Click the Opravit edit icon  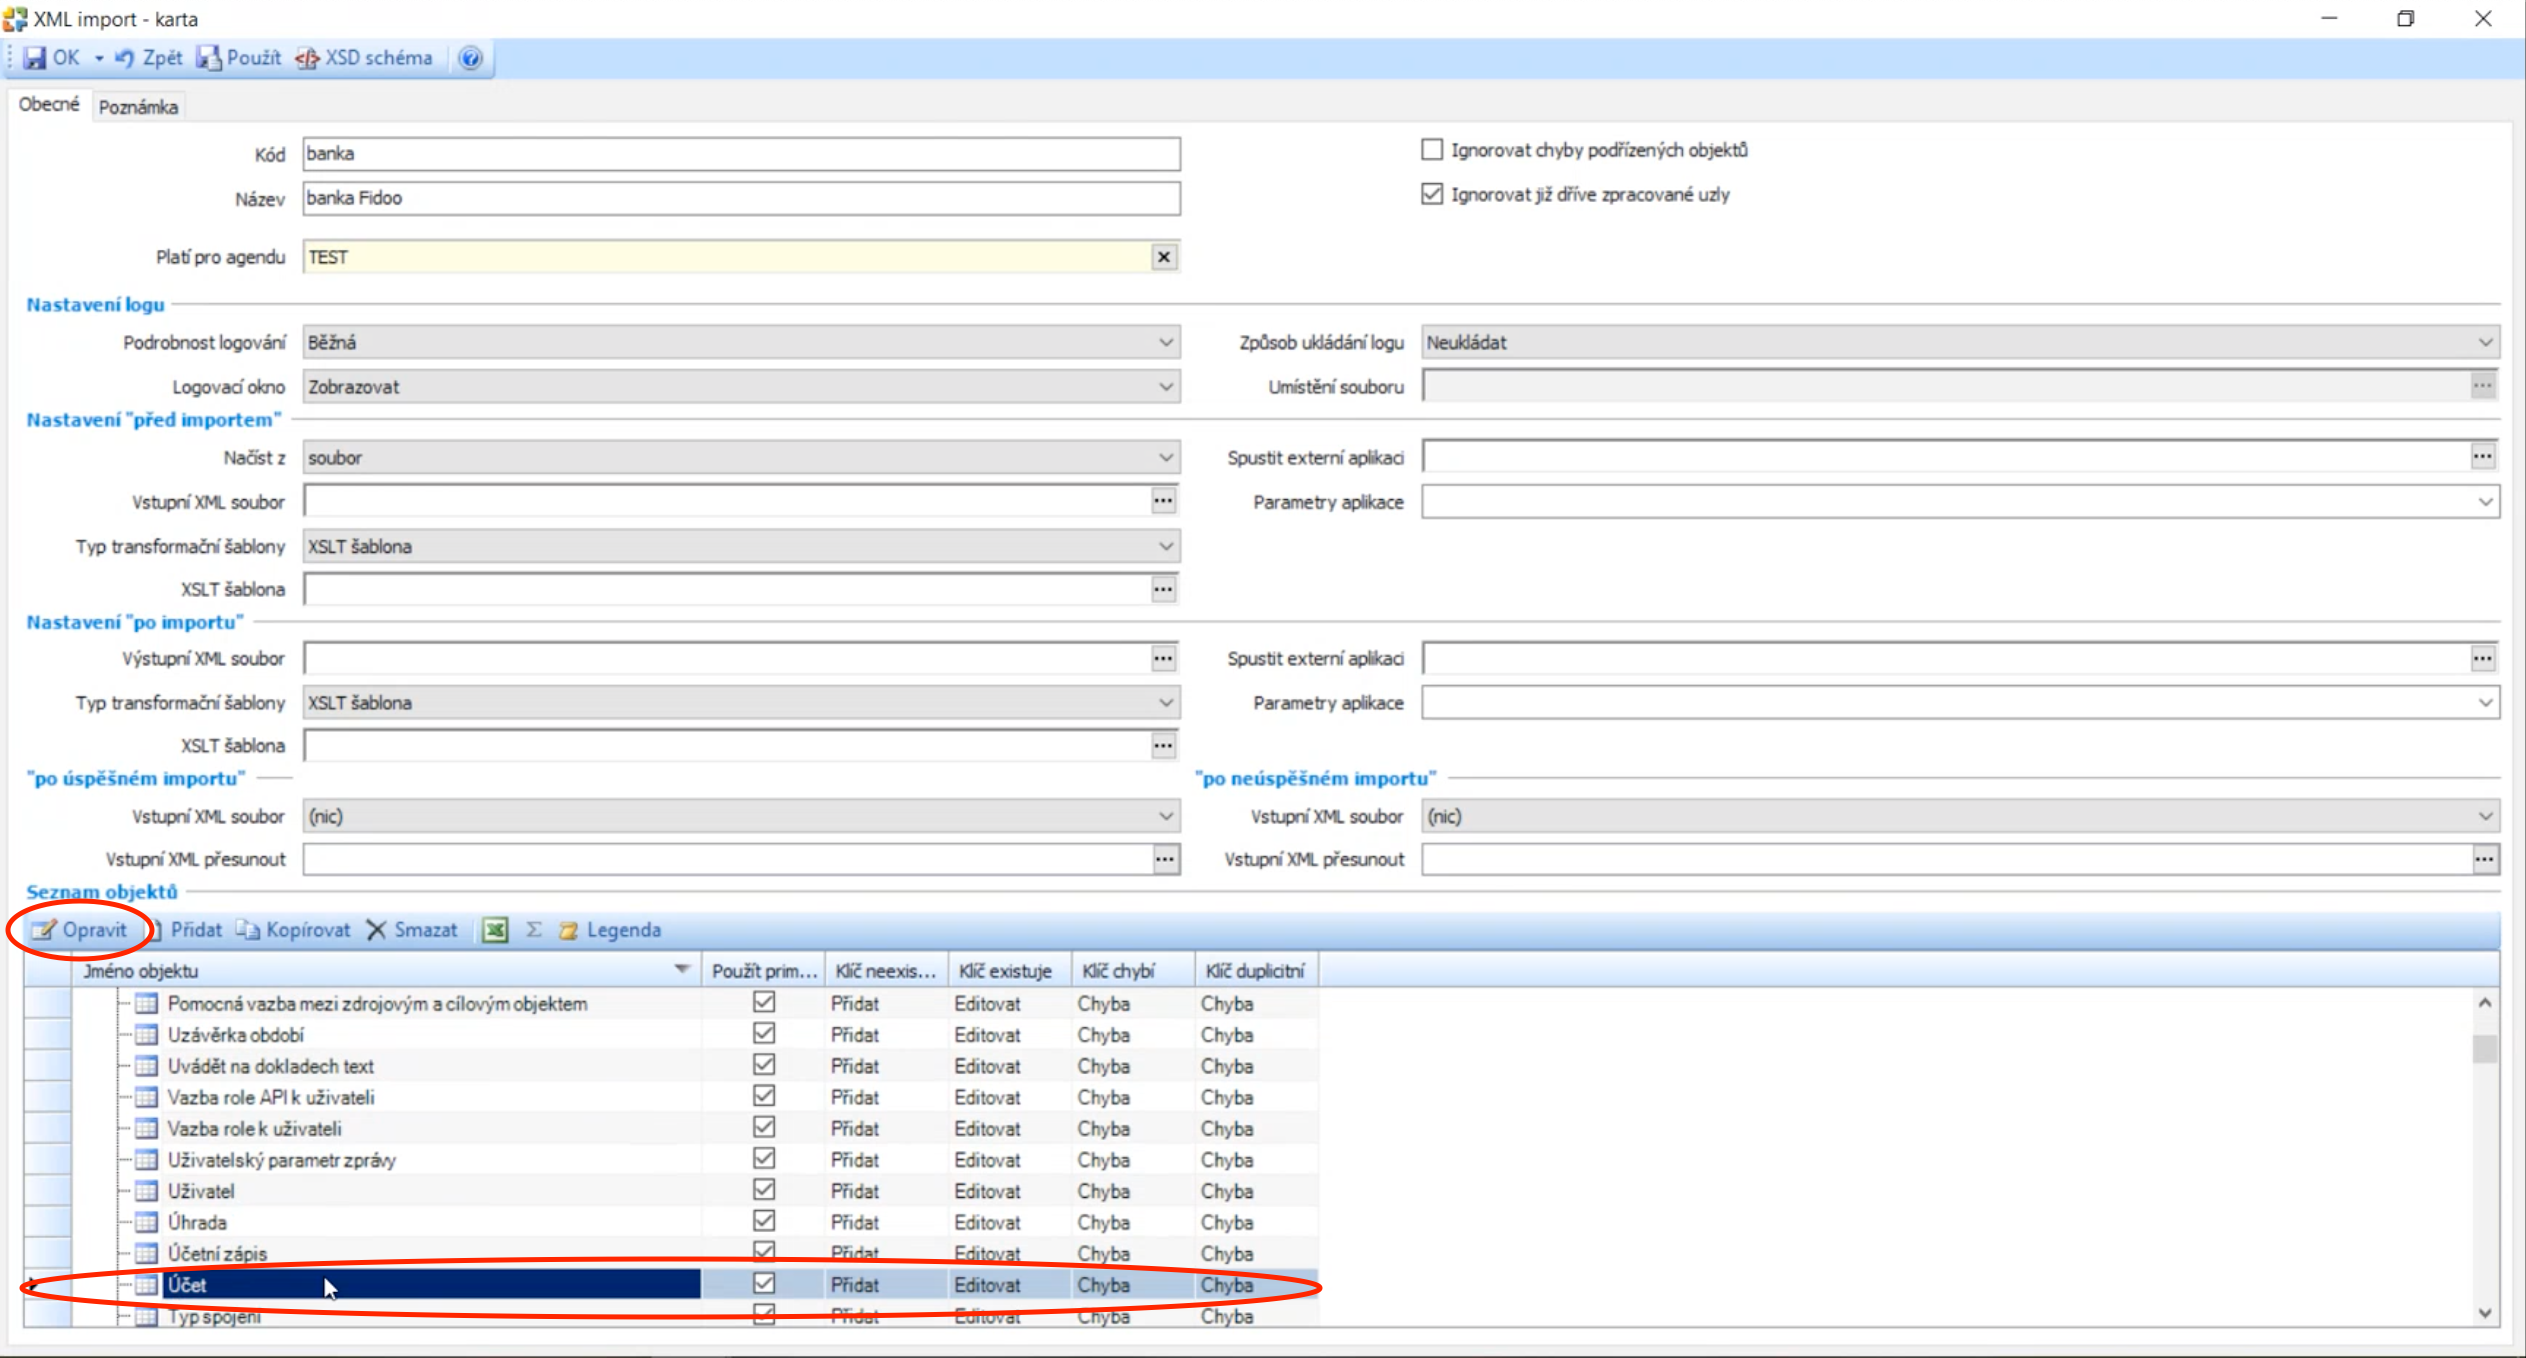(43, 930)
